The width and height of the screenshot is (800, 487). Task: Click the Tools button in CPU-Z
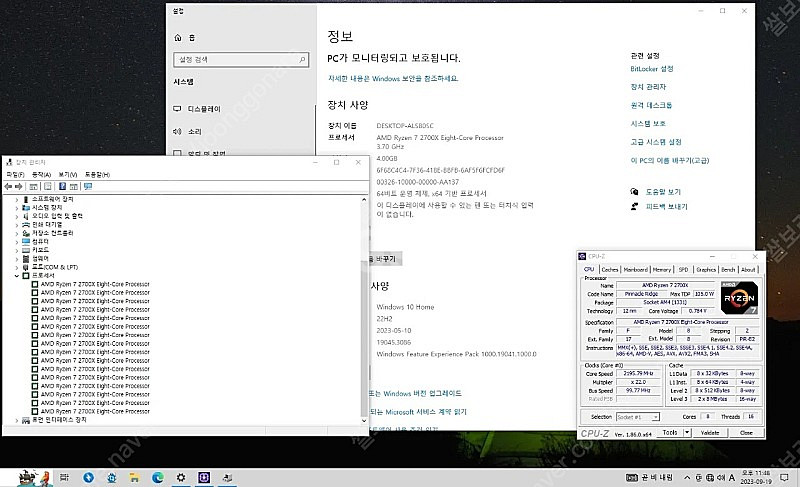[x=670, y=432]
